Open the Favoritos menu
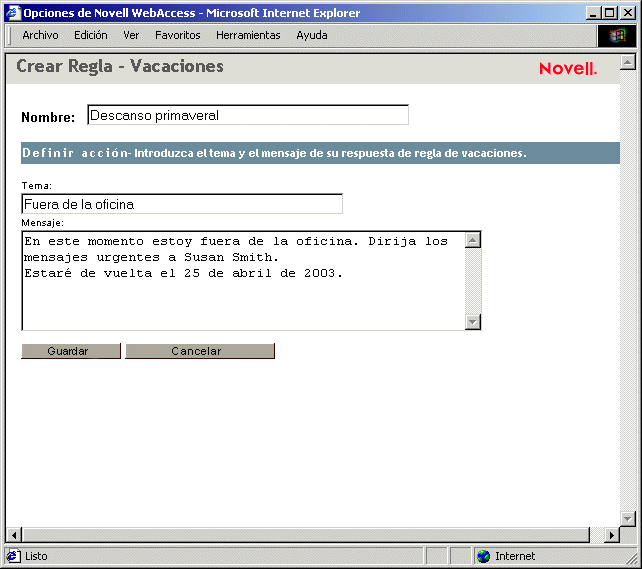This screenshot has height=569, width=642. [x=178, y=36]
